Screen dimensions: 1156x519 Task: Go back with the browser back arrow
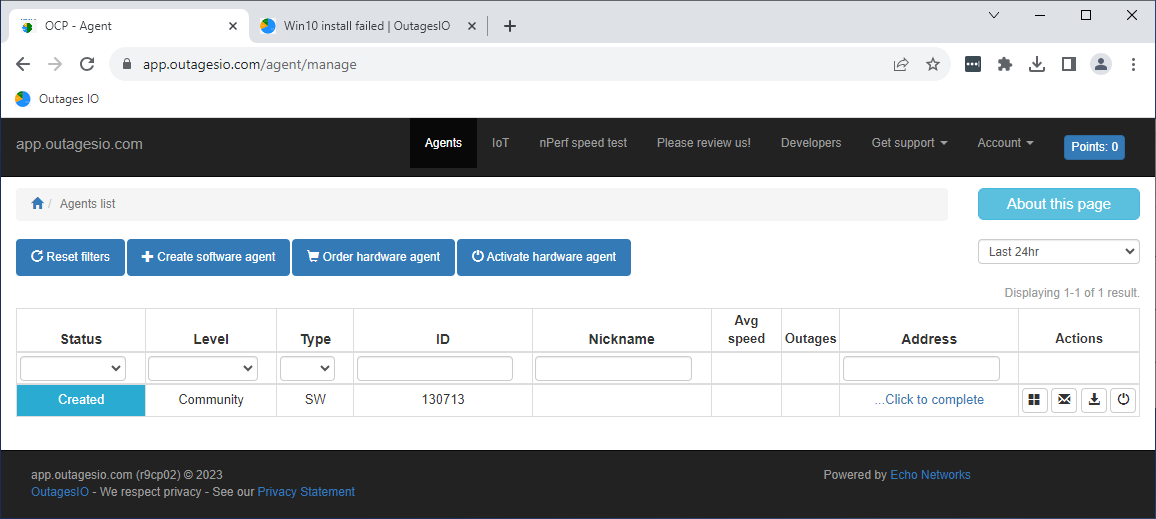click(x=23, y=64)
